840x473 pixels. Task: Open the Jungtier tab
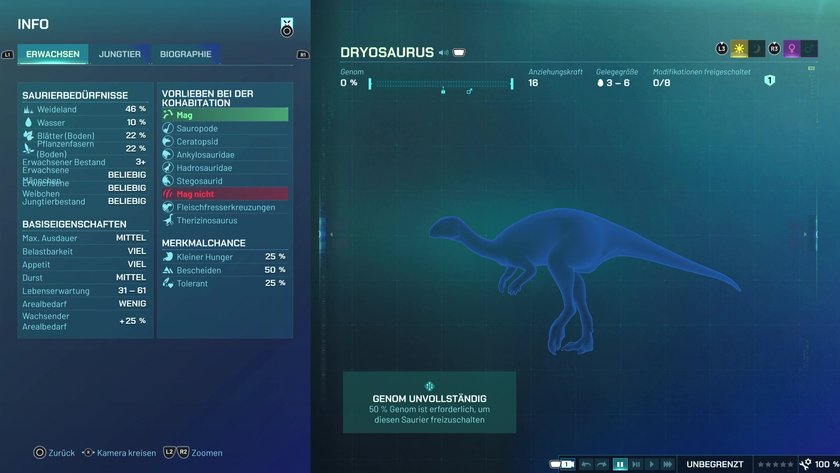[x=119, y=54]
